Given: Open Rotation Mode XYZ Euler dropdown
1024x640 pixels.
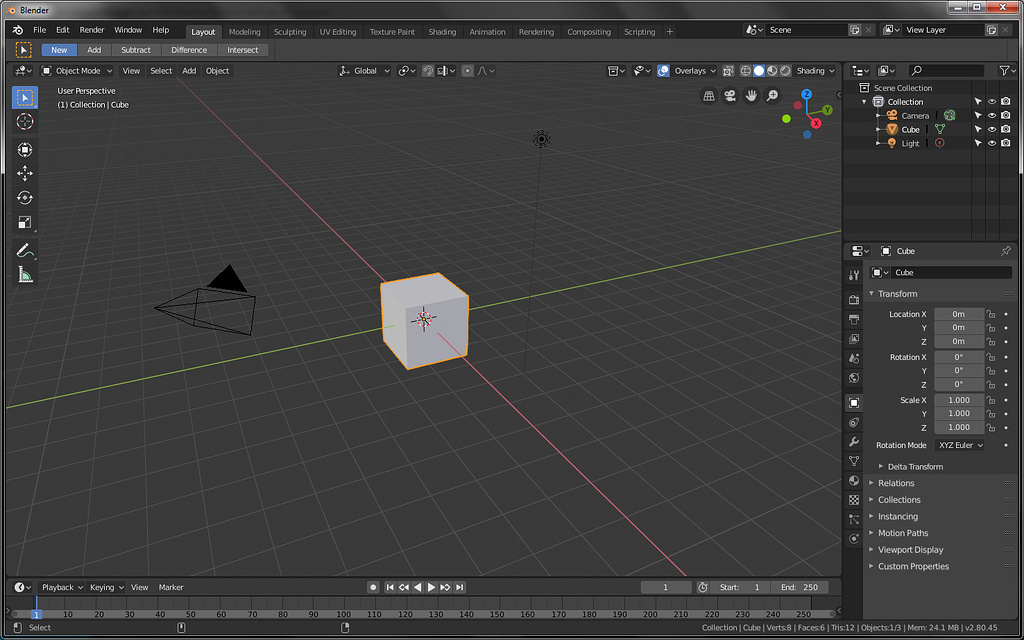Looking at the screenshot, I should [960, 445].
